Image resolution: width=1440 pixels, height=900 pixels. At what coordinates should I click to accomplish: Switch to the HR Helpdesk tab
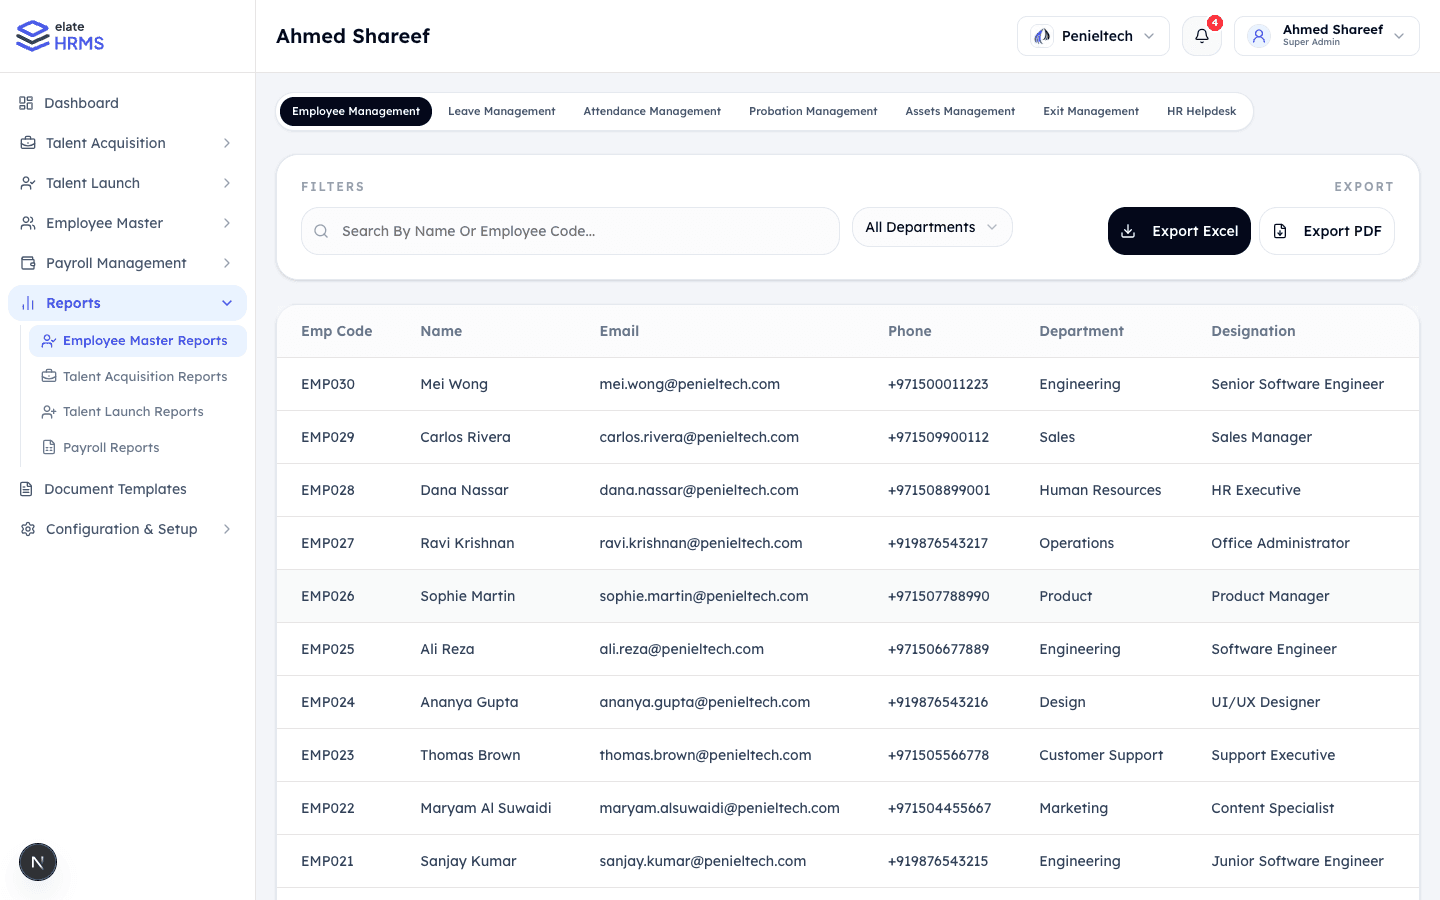point(1201,111)
